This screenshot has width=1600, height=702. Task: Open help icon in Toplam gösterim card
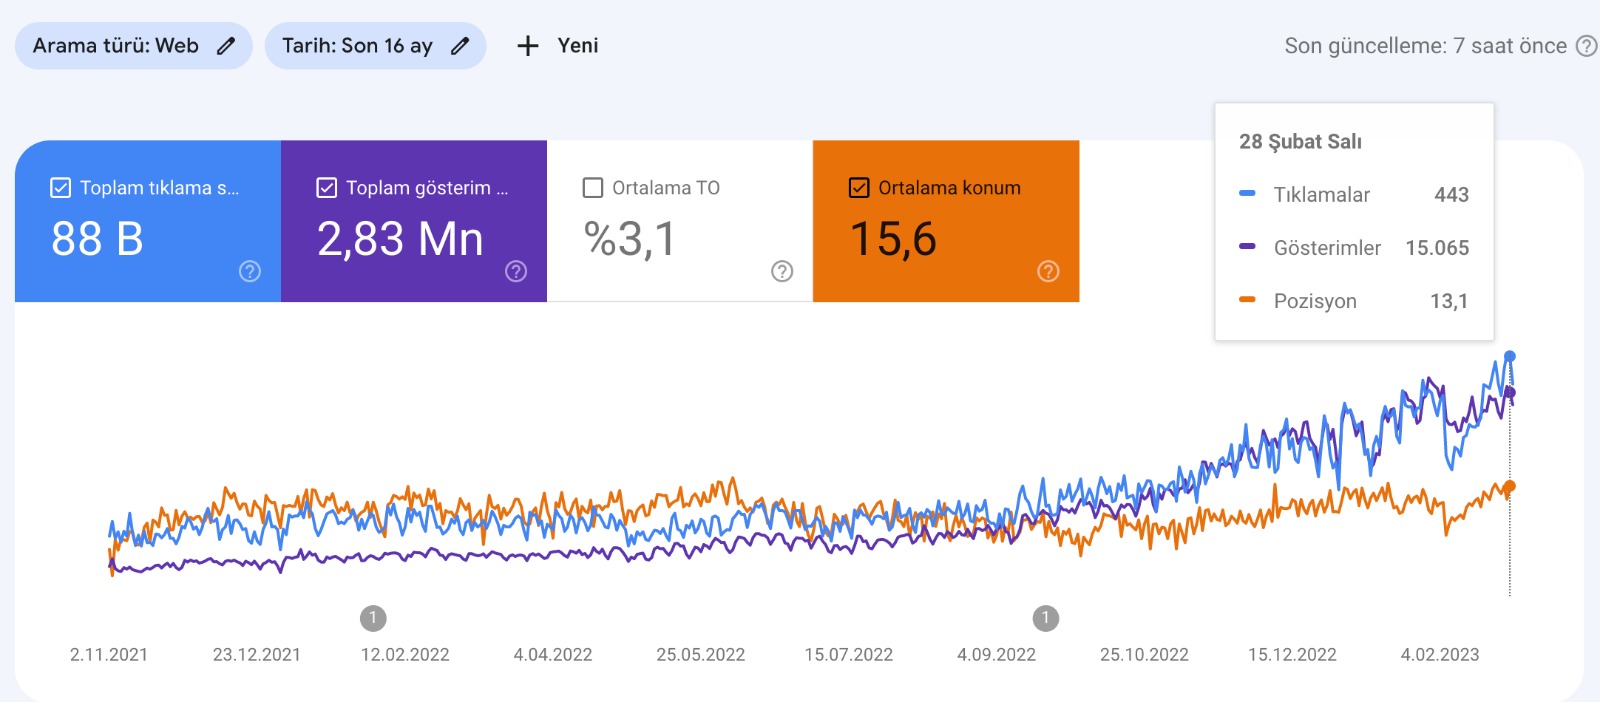tap(516, 271)
